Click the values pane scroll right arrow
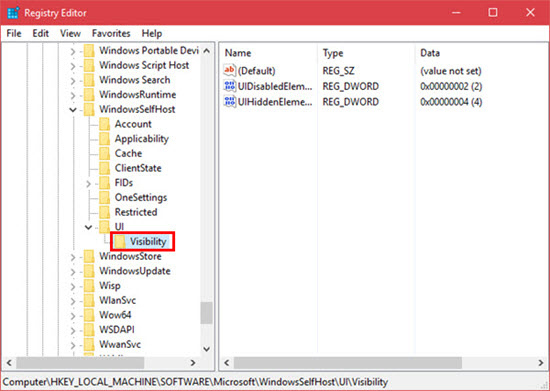This screenshot has width=550, height=391. (541, 363)
